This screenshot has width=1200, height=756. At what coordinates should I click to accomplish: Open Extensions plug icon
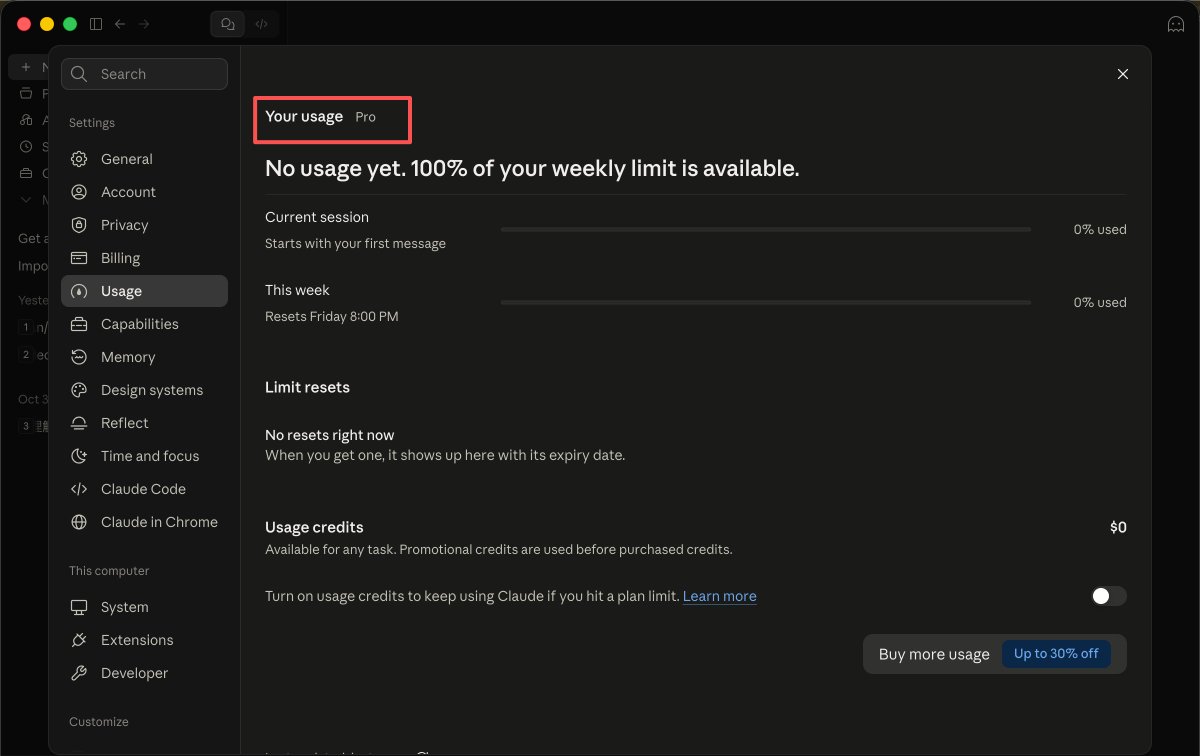tap(80, 640)
